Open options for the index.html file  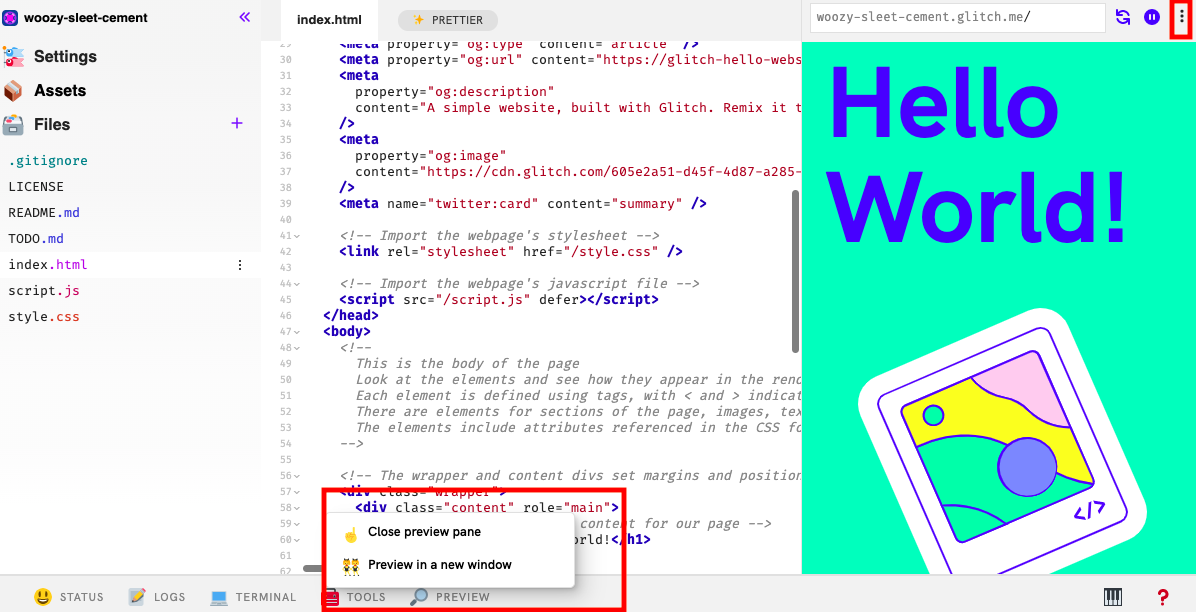[240, 264]
